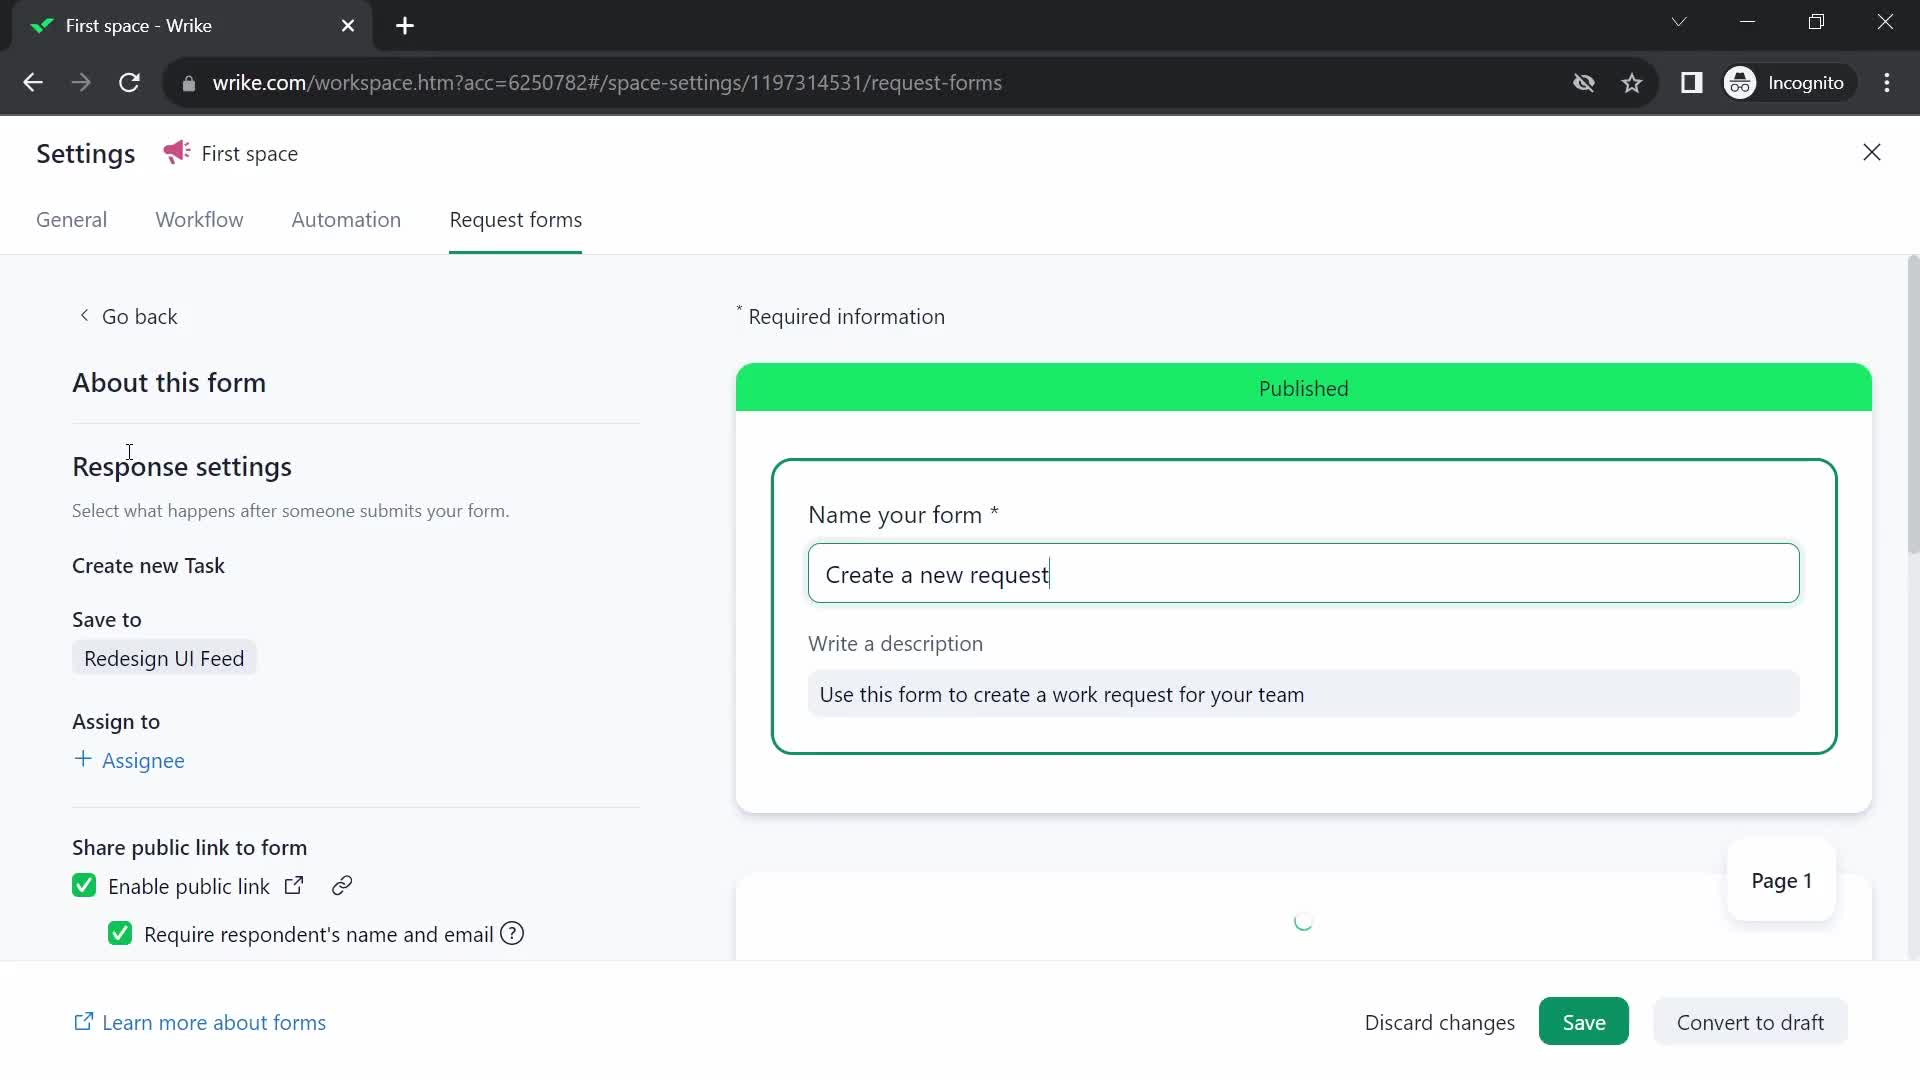Expand the Assign to assignee selector
Screen dimensions: 1920x1080
coord(129,760)
